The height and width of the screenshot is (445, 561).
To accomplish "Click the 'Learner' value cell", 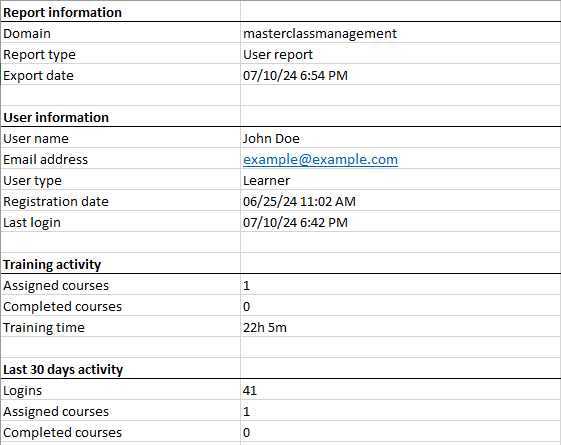I will [x=401, y=180].
